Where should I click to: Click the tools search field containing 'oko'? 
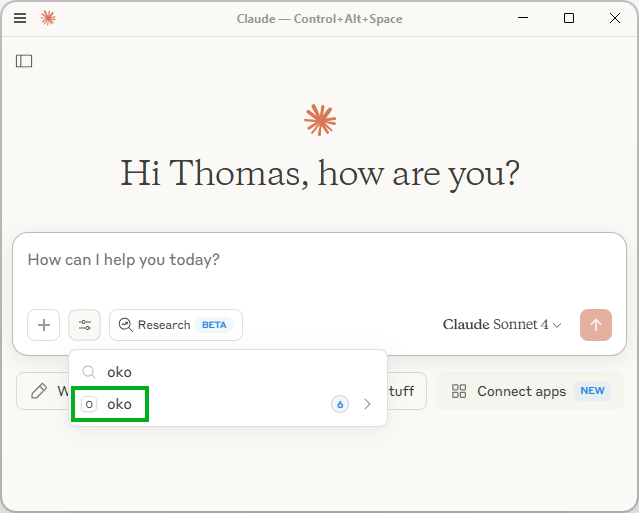pos(228,372)
